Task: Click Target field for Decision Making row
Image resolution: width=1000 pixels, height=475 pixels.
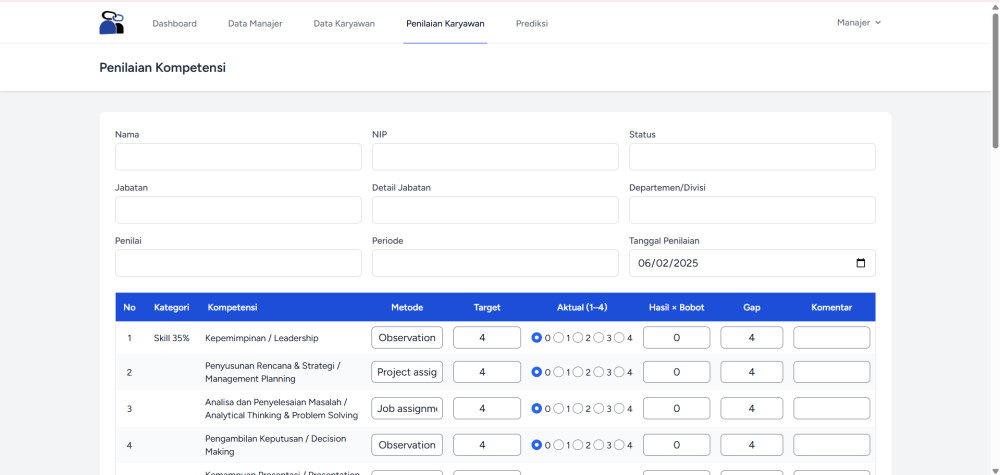Action: (x=487, y=445)
